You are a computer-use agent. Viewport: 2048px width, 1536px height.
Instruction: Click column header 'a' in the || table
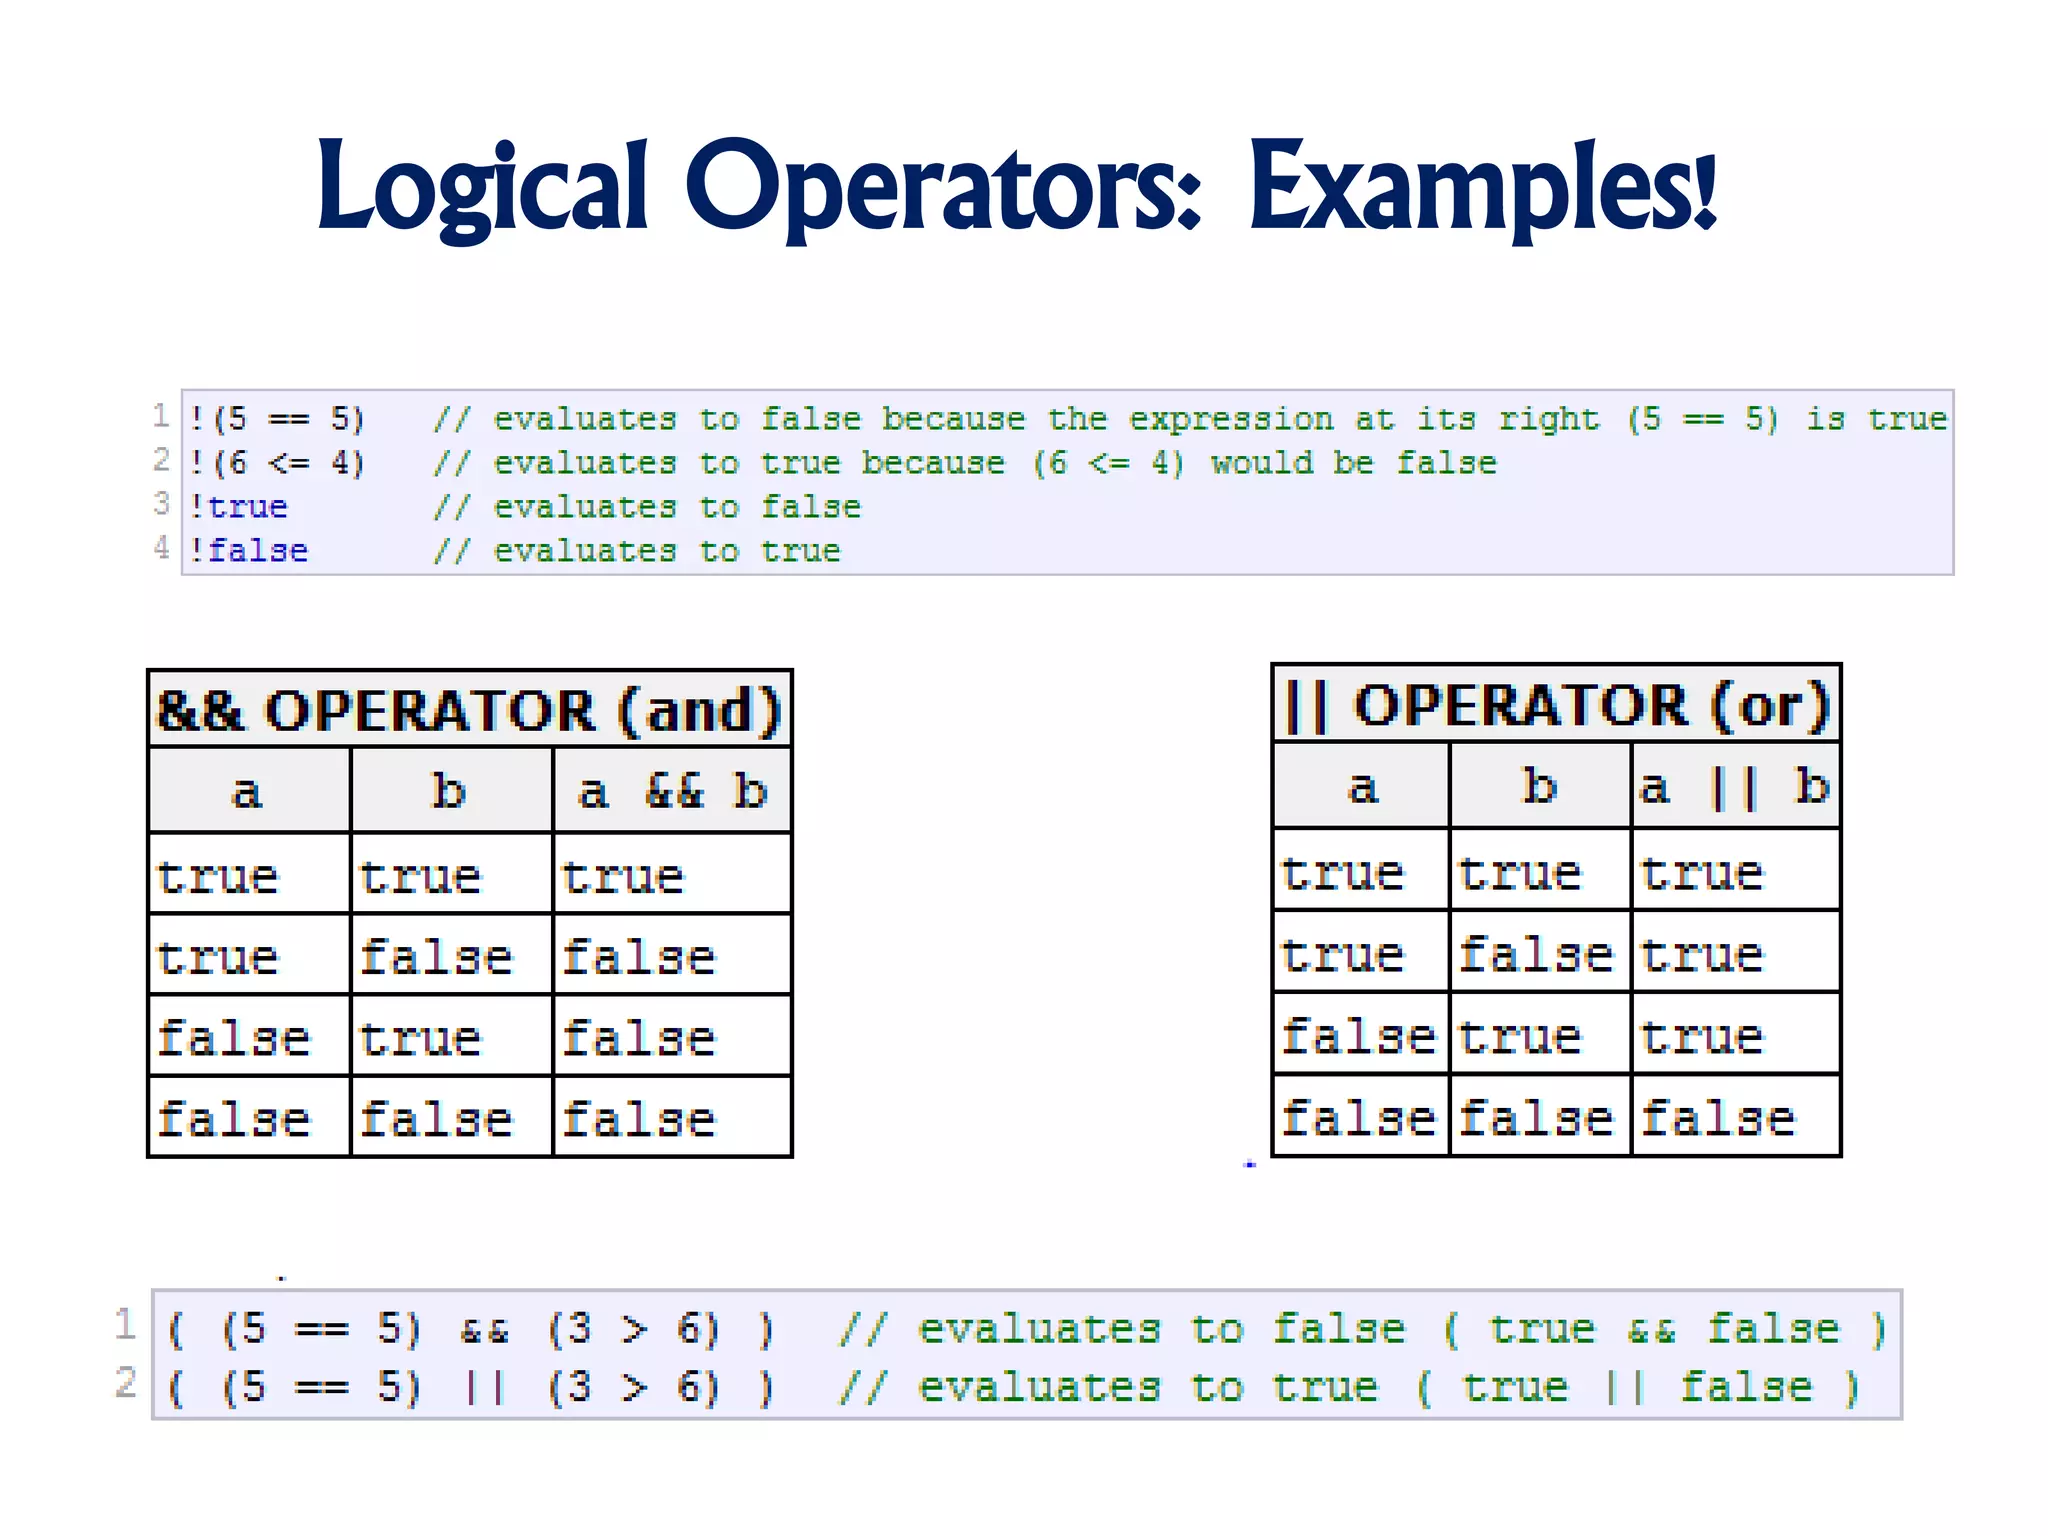point(1361,786)
